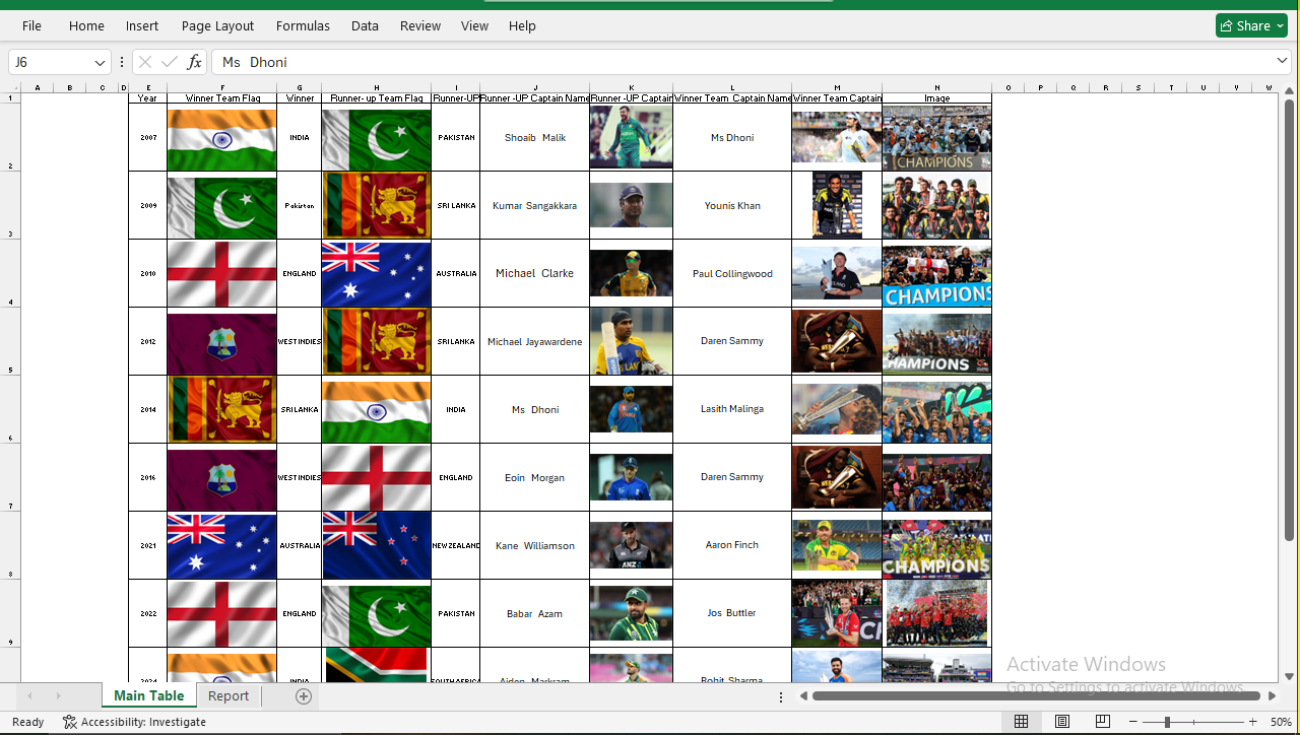Open the Name Box dropdown

pyautogui.click(x=99, y=63)
